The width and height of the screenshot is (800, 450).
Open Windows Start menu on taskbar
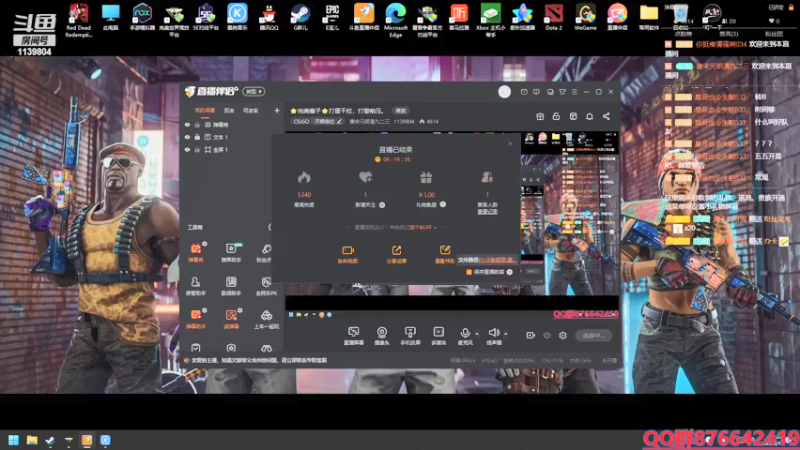point(14,440)
